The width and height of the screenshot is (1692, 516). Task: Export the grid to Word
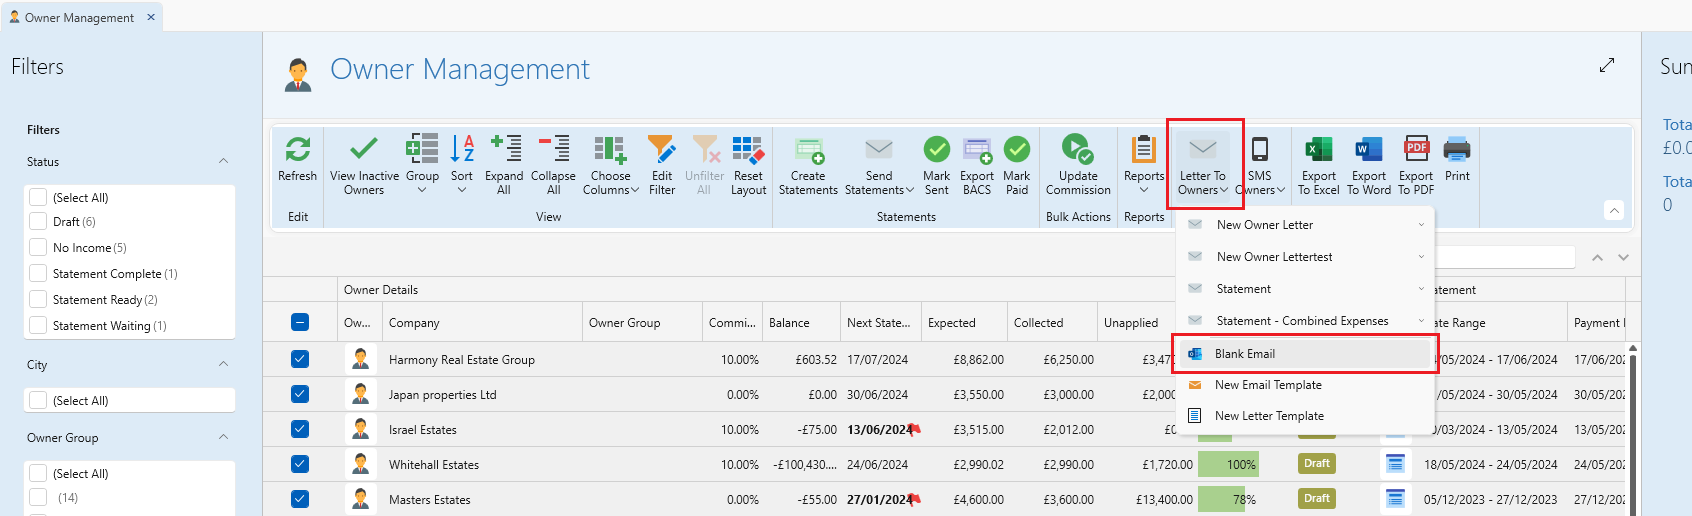tap(1369, 166)
